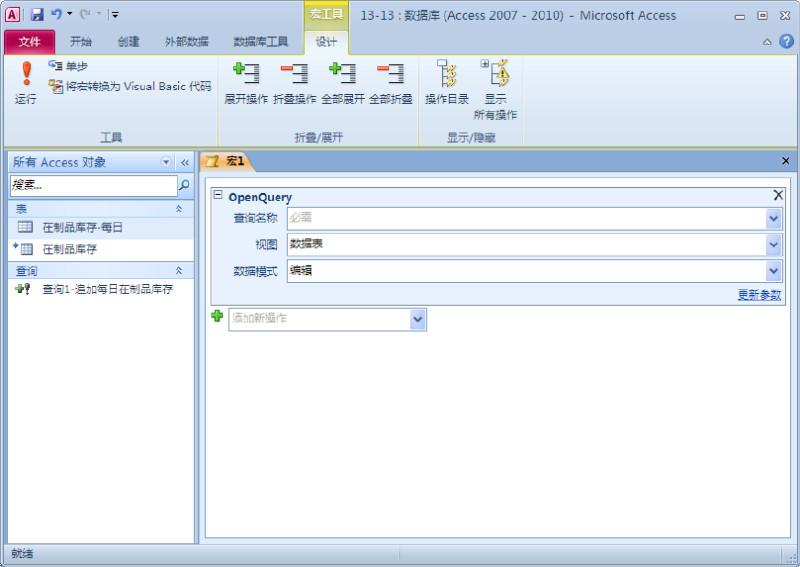800x567 pixels.
Task: Customize the quick access toolbar dropdown
Action: (115, 15)
